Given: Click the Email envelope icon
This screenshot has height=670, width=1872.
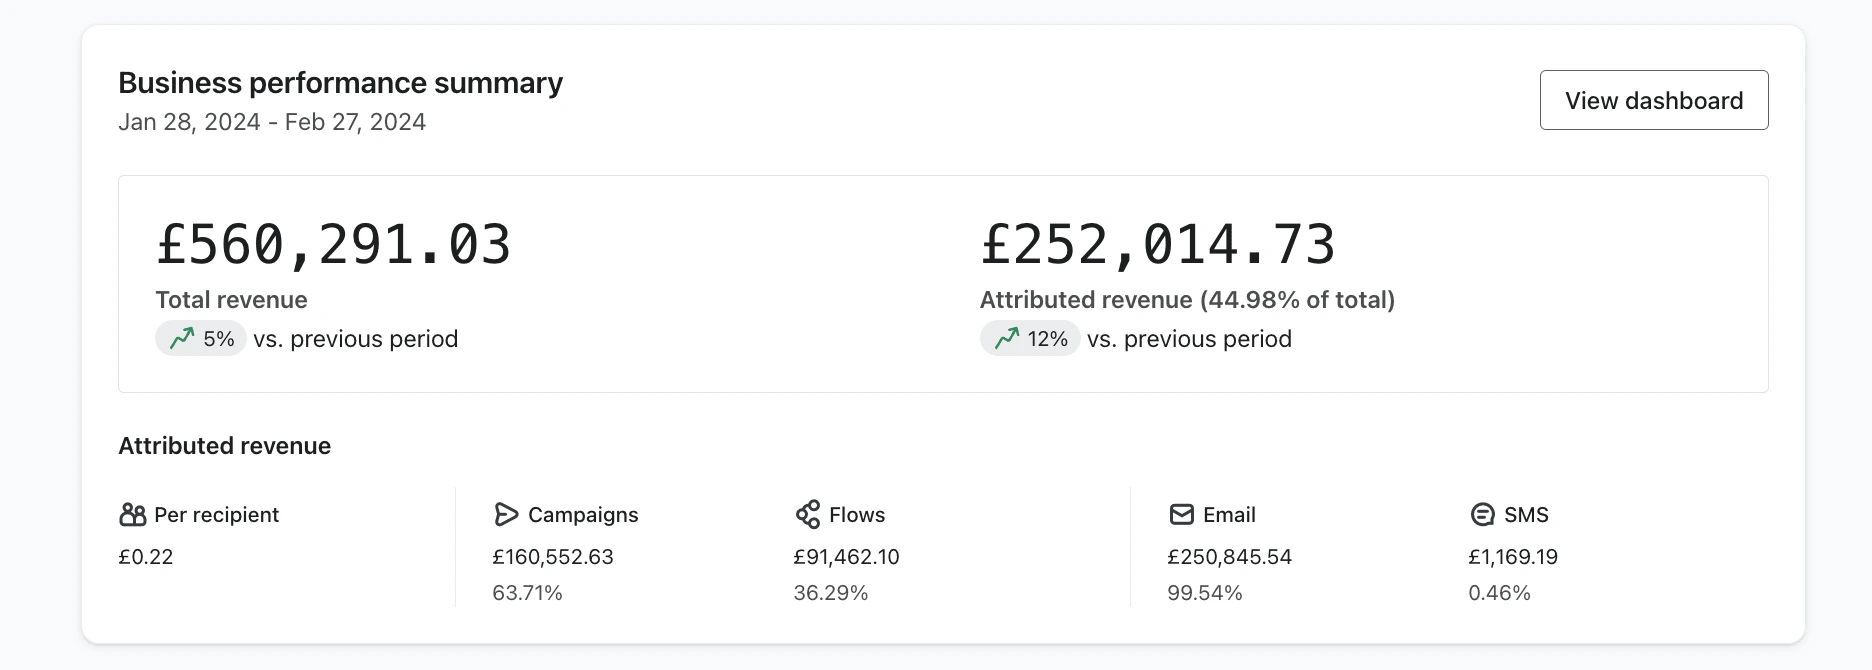Looking at the screenshot, I should point(1181,515).
